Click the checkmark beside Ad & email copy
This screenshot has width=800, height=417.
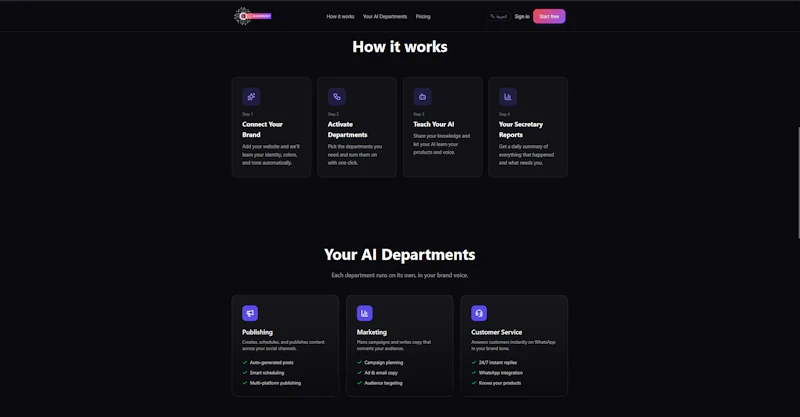click(x=360, y=373)
